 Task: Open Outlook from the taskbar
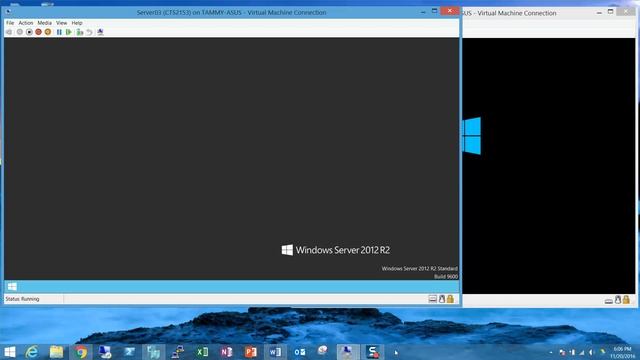point(300,352)
